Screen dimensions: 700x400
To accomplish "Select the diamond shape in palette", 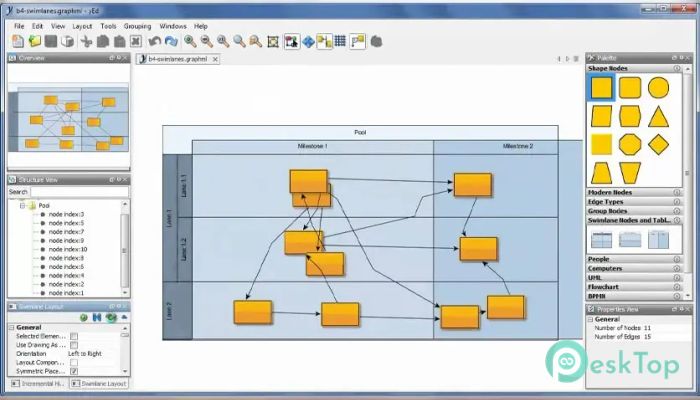I will [658, 145].
